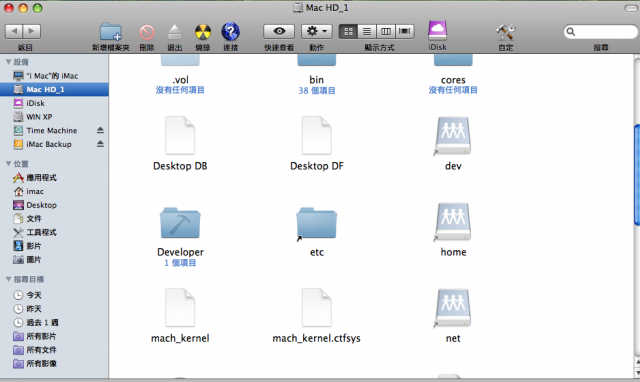Open Desktop in the sidebar
The image size is (640, 382).
pyautogui.click(x=54, y=205)
